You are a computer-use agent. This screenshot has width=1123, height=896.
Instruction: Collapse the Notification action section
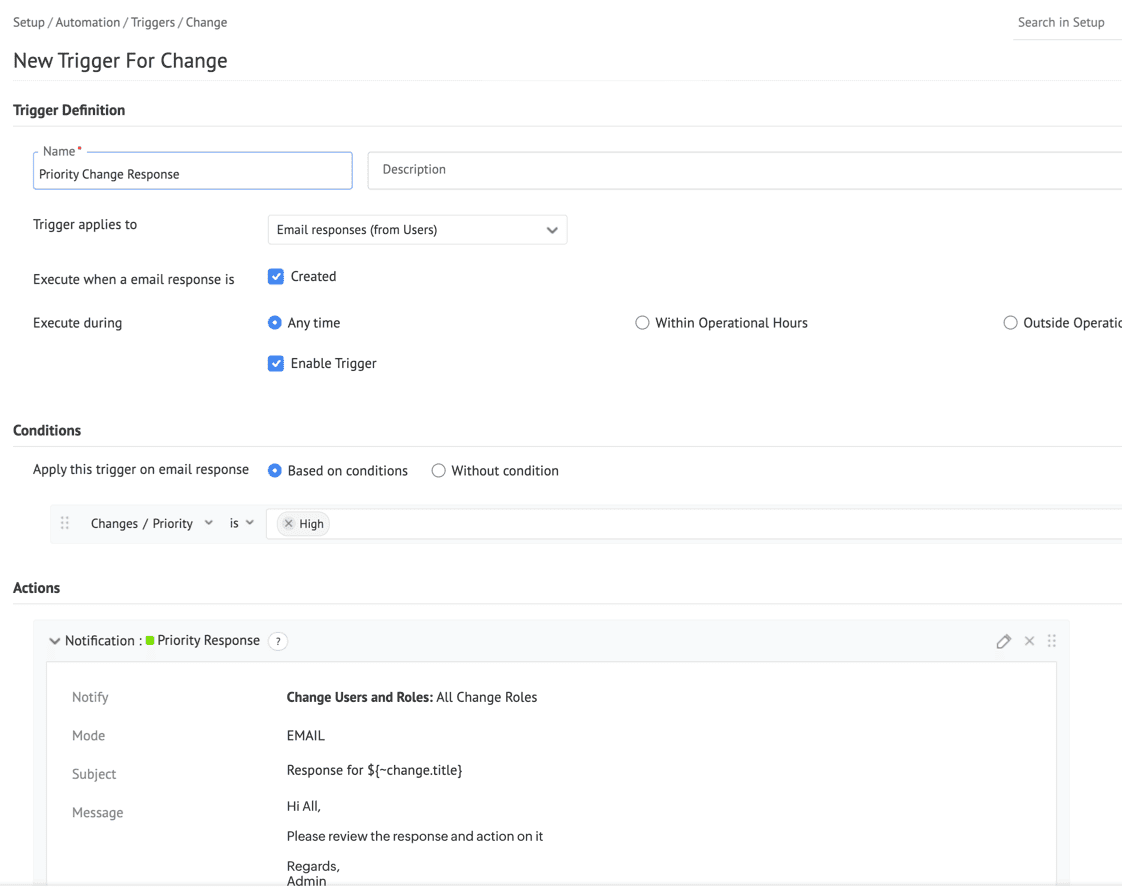[54, 641]
